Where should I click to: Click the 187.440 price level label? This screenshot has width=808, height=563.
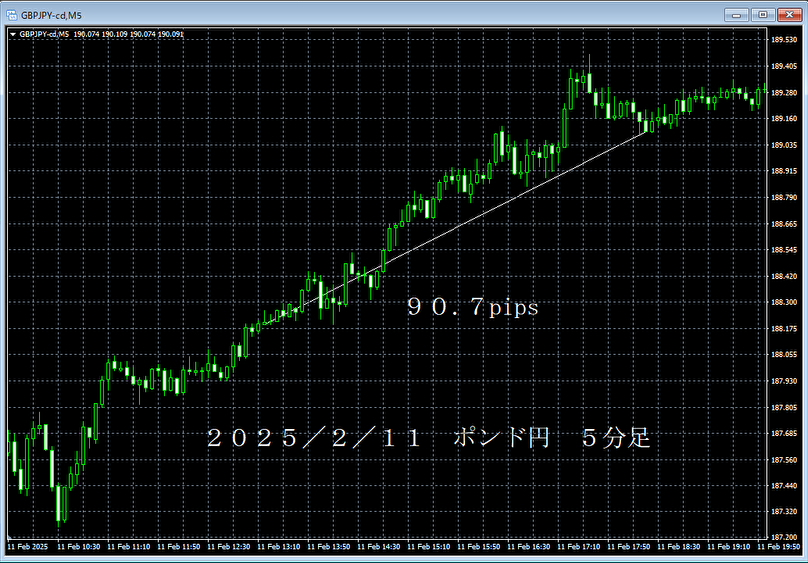pyautogui.click(x=784, y=486)
